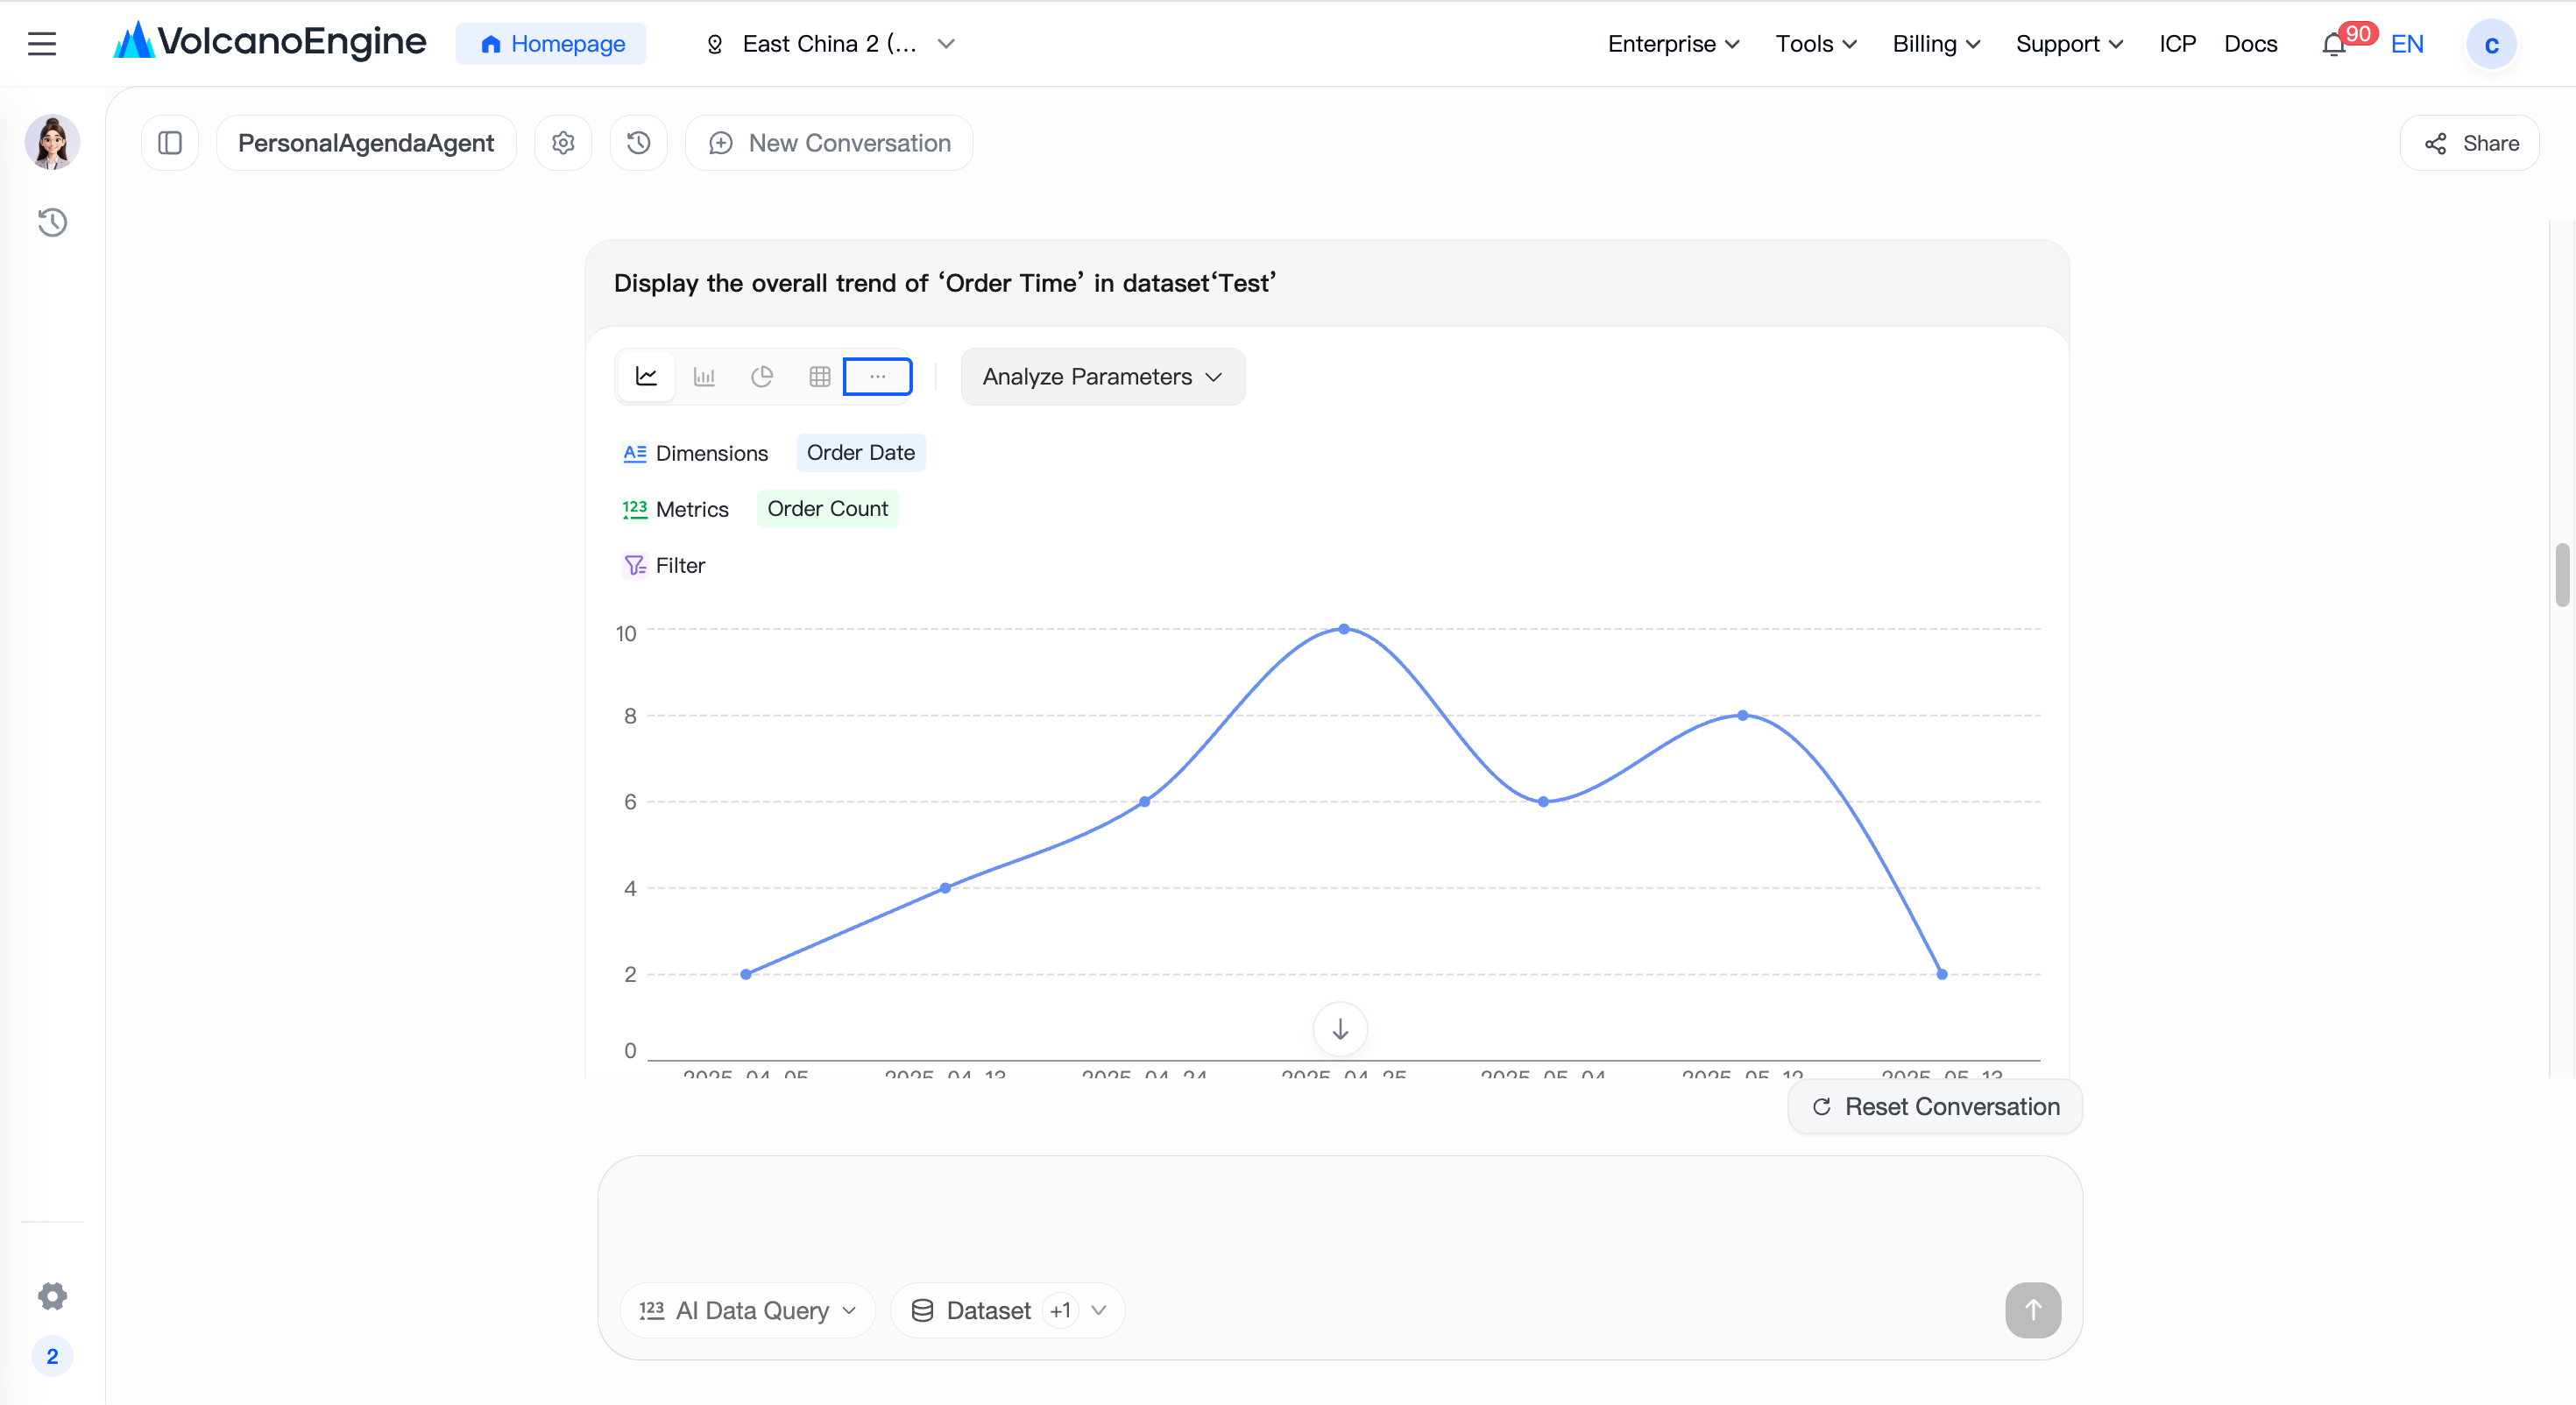Open conversation history clock icon
The height and width of the screenshot is (1405, 2576).
point(639,143)
